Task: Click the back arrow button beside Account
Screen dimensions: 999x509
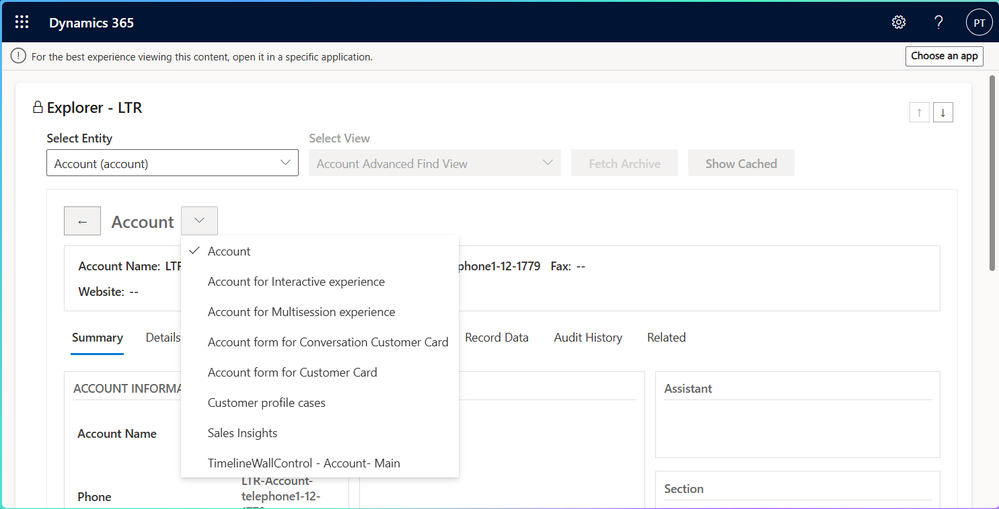Action: point(82,221)
